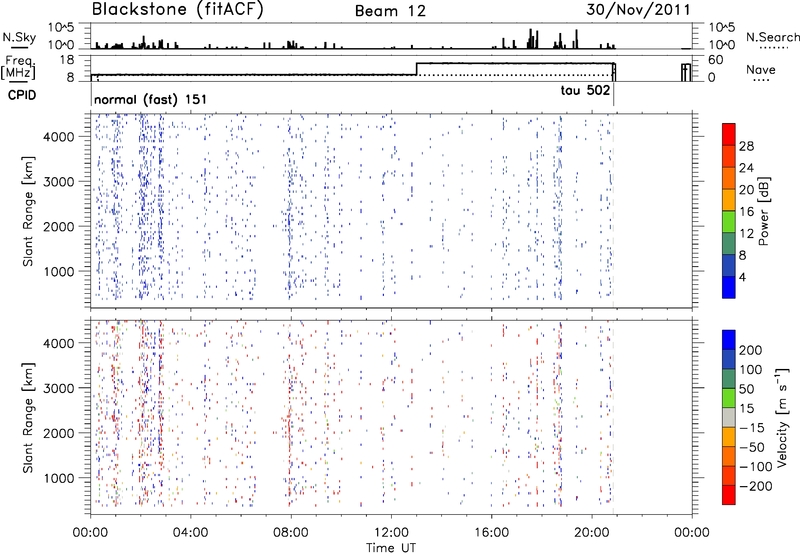Click the '-200' Velocity colorbar tick label

pyautogui.click(x=756, y=486)
